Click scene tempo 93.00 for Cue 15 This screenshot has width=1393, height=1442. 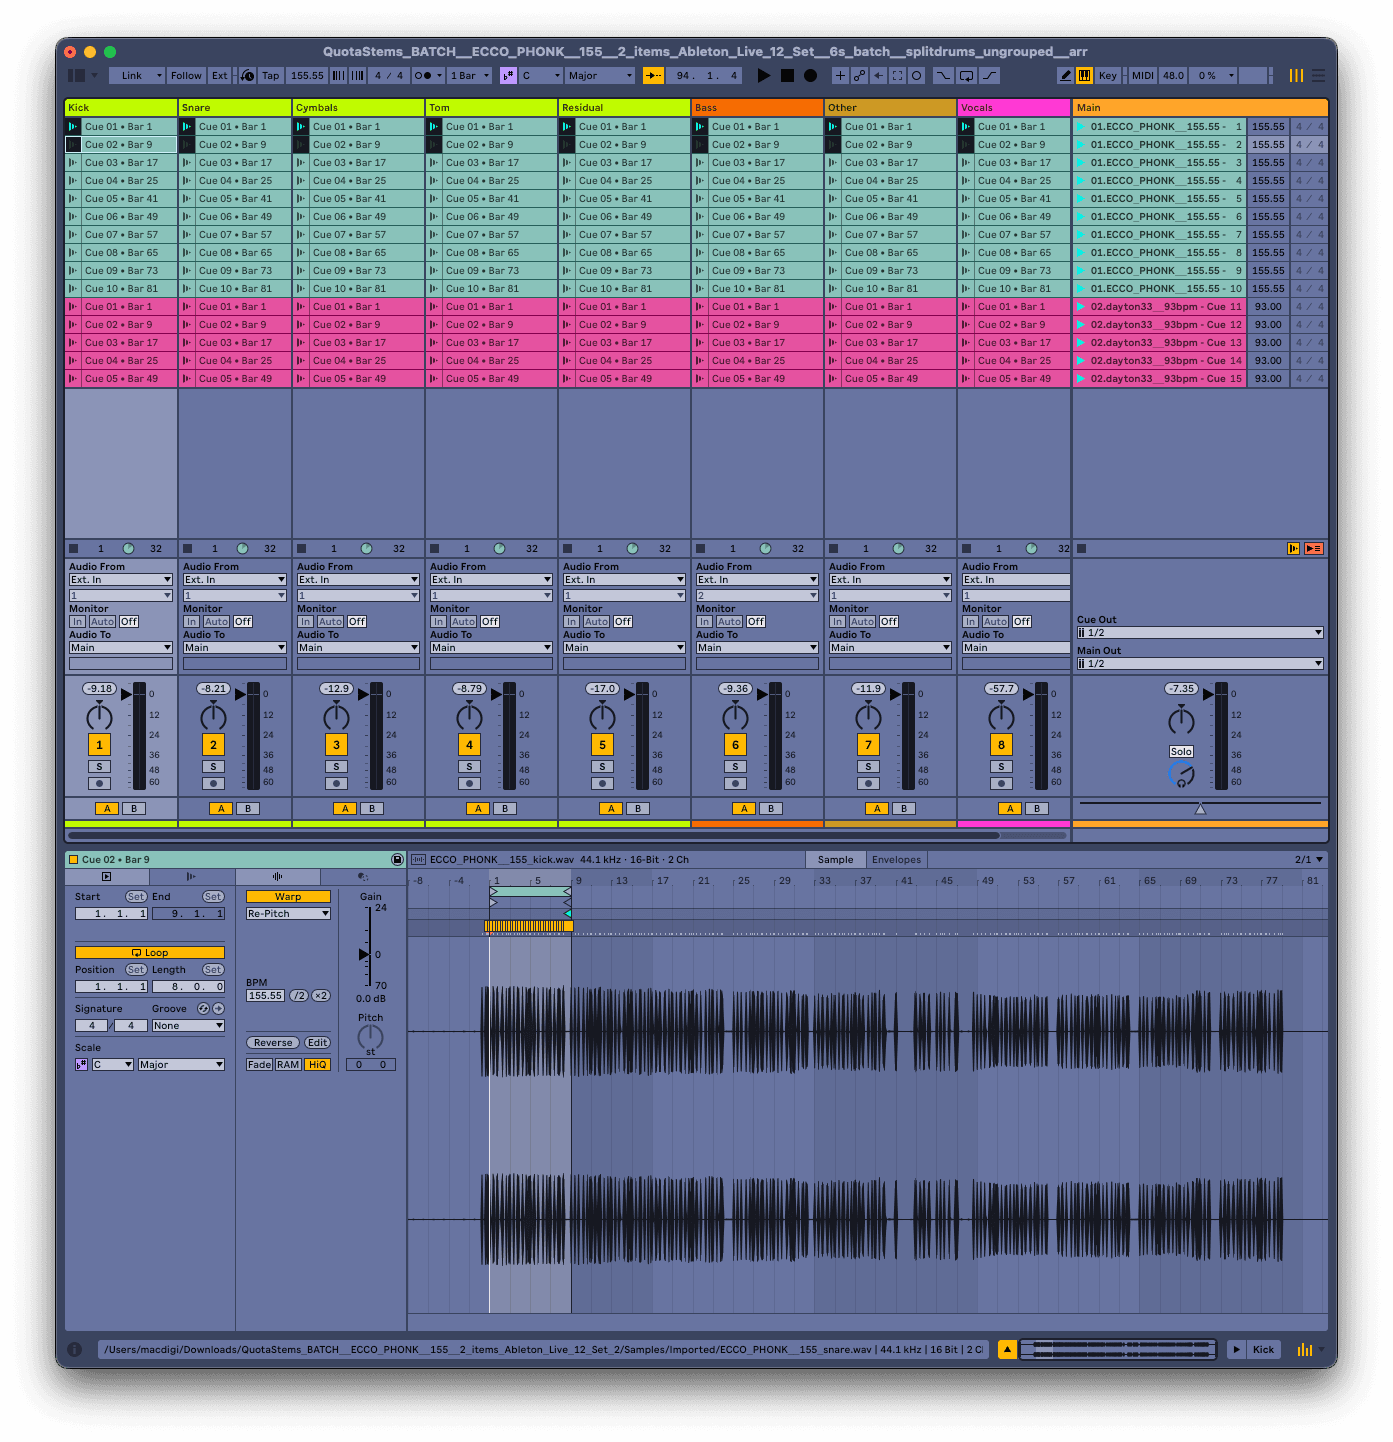pyautogui.click(x=1268, y=379)
